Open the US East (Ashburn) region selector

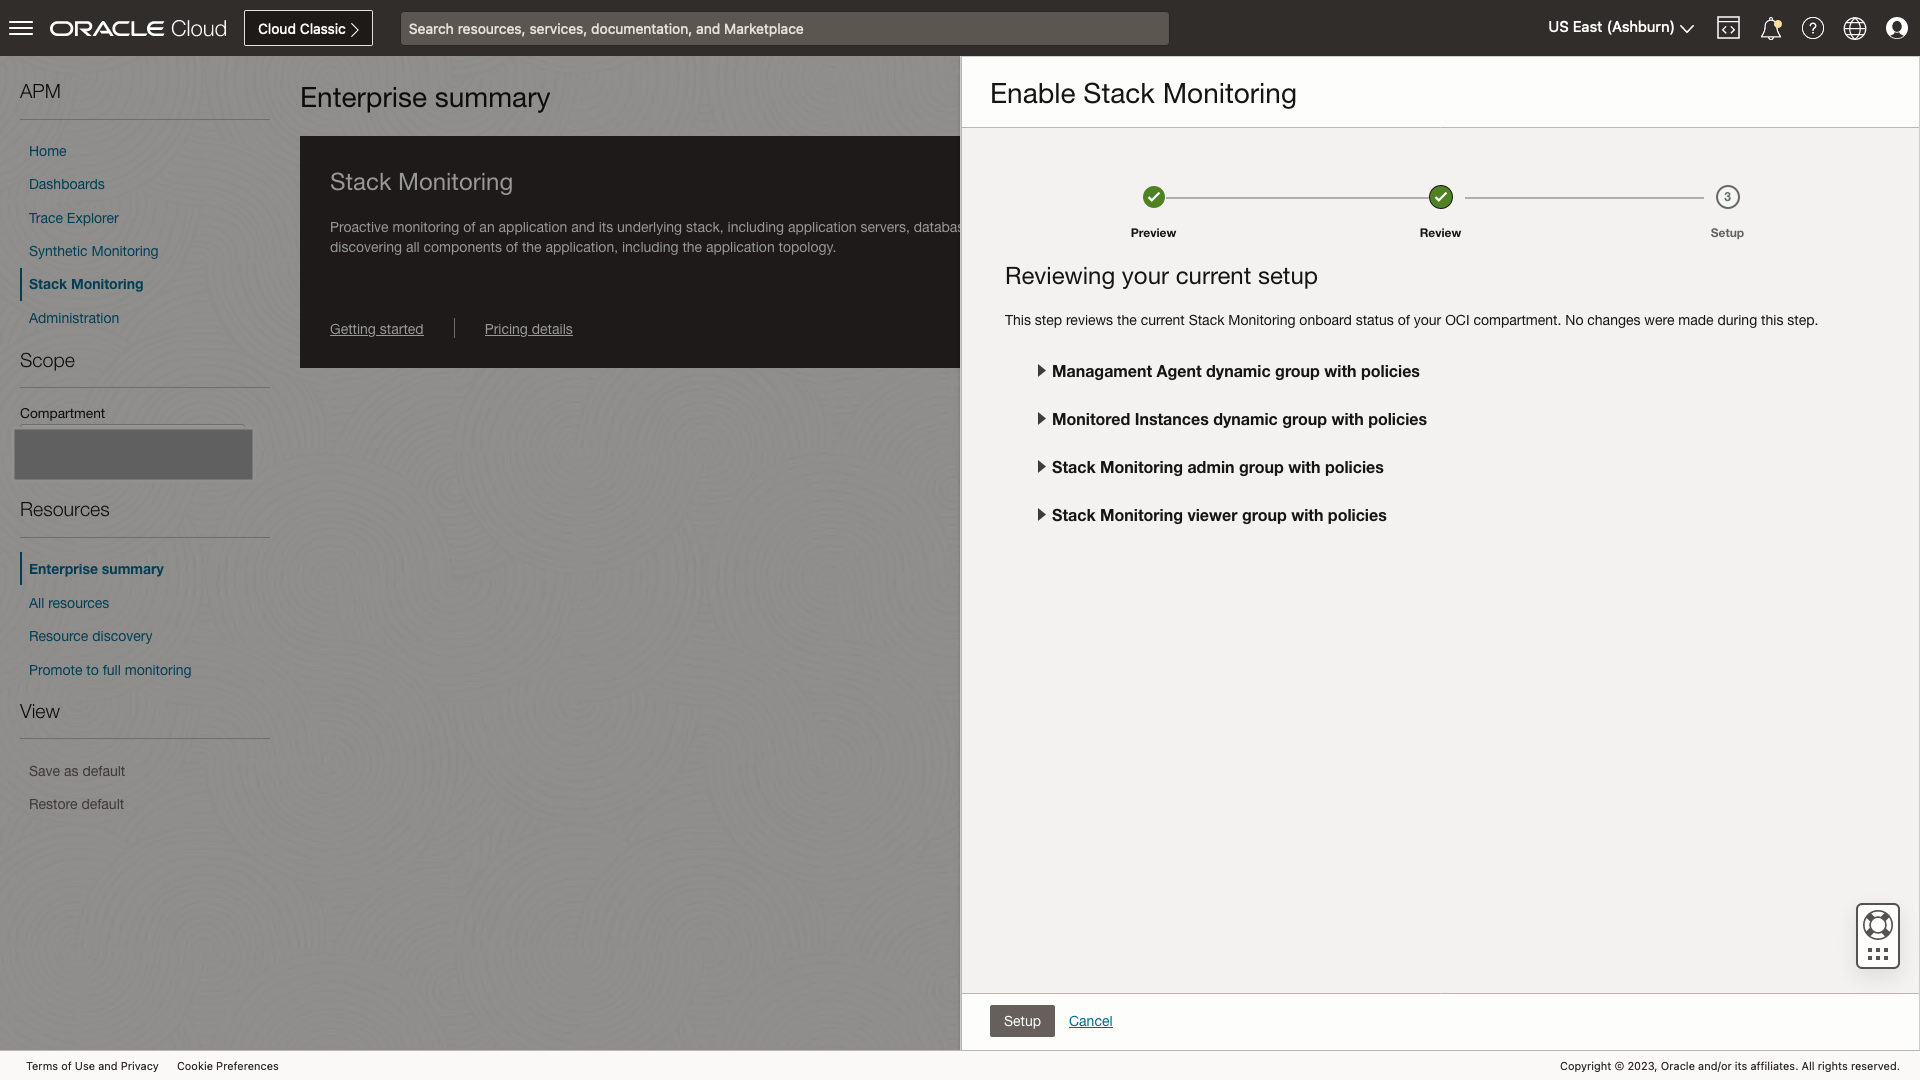(x=1619, y=27)
